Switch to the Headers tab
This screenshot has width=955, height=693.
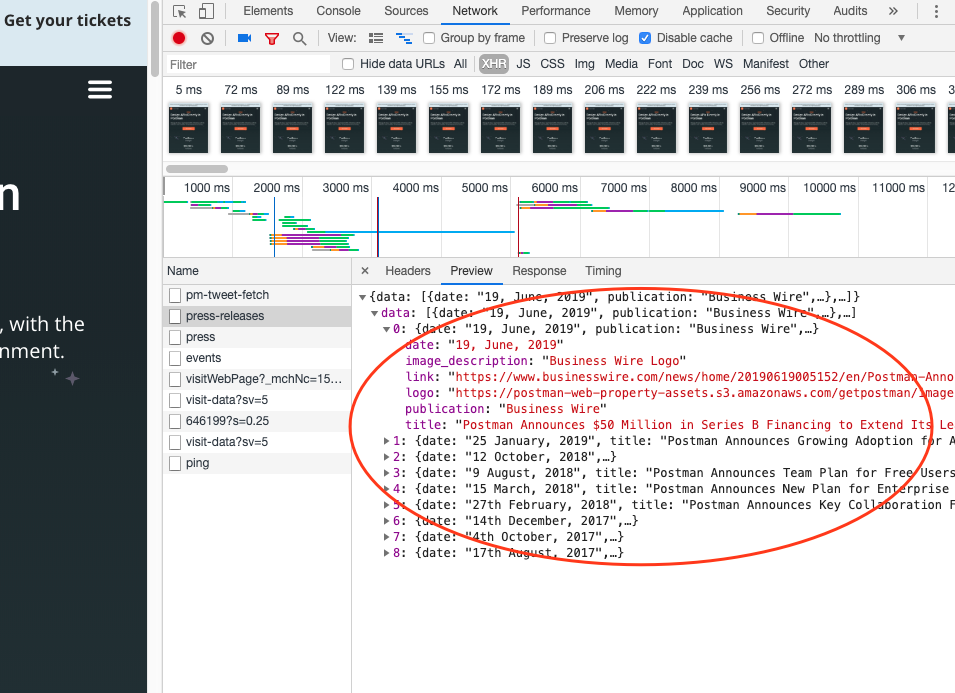click(407, 271)
